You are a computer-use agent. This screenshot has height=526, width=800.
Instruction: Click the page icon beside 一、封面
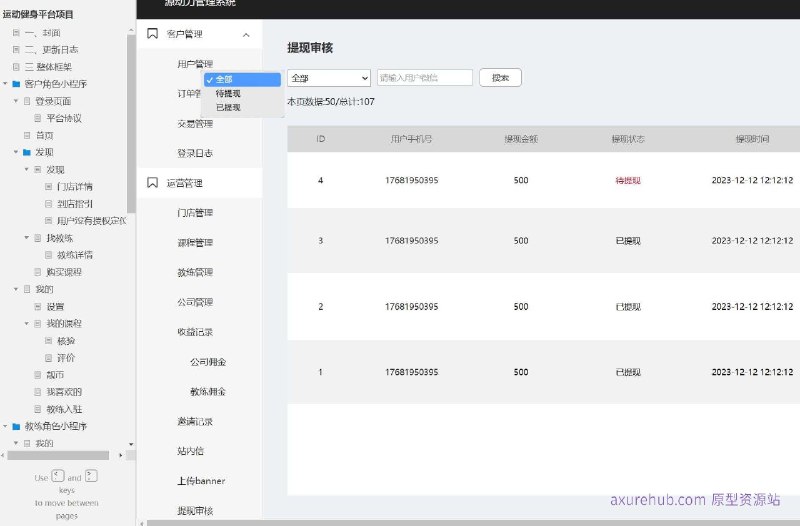click(x=16, y=33)
